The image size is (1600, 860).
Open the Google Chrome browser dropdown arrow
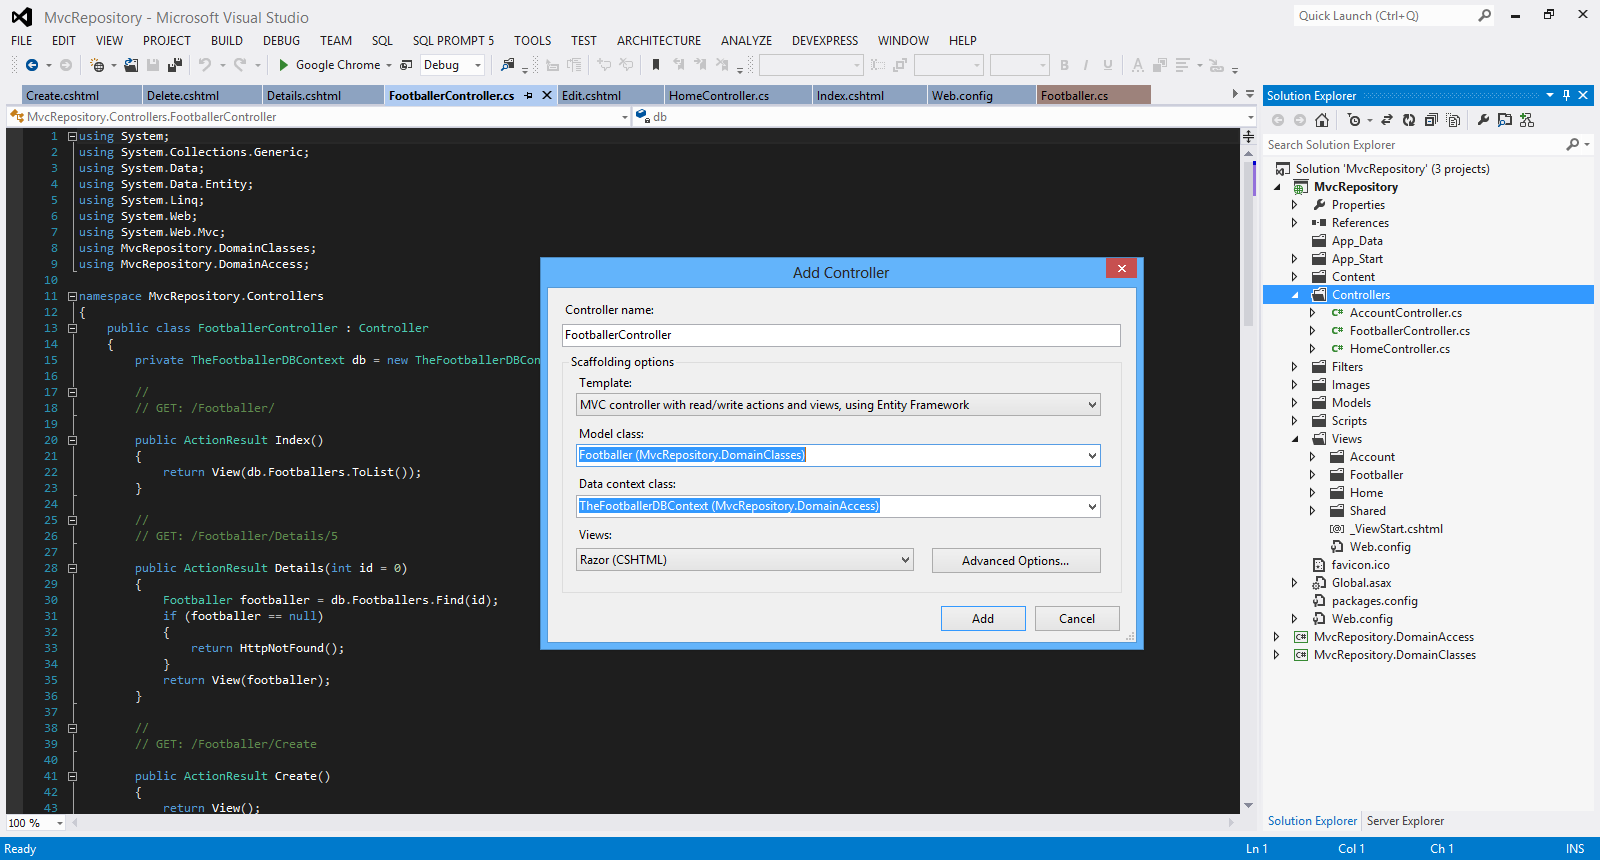coord(389,66)
